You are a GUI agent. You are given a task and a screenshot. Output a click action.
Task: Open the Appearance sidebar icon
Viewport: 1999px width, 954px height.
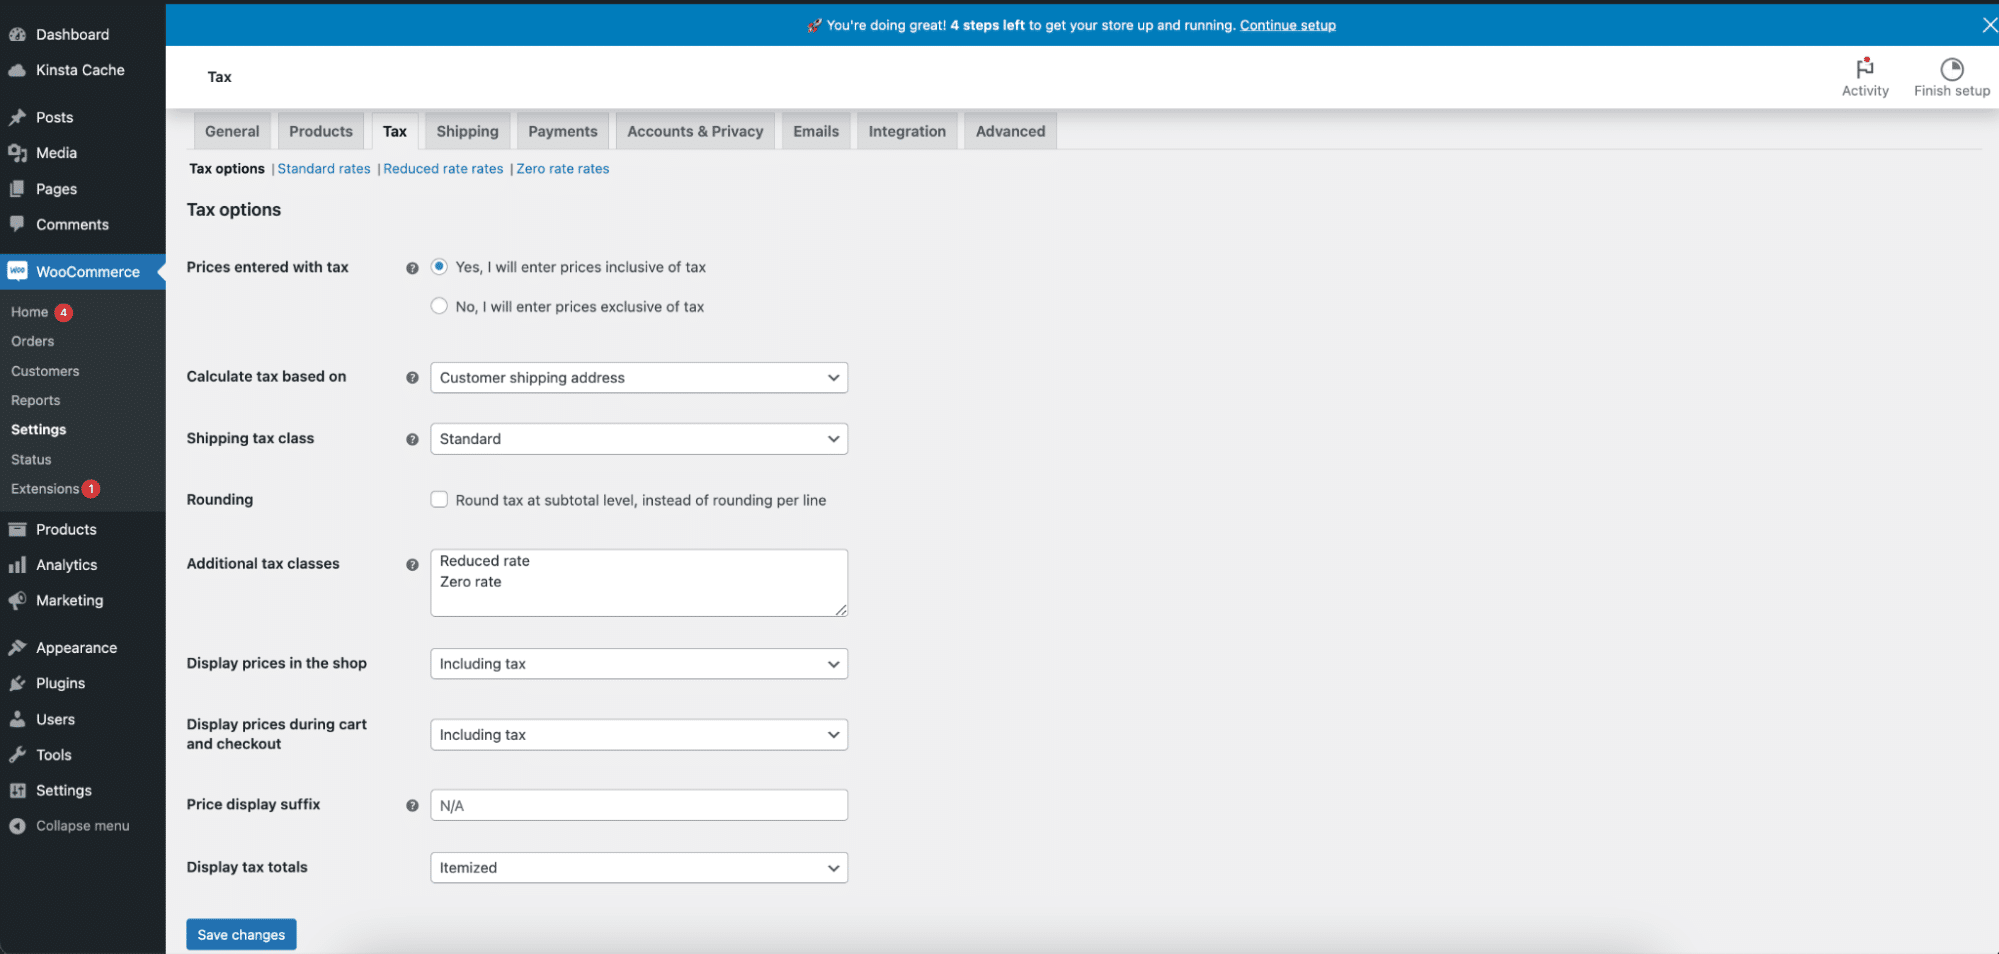[x=18, y=647]
